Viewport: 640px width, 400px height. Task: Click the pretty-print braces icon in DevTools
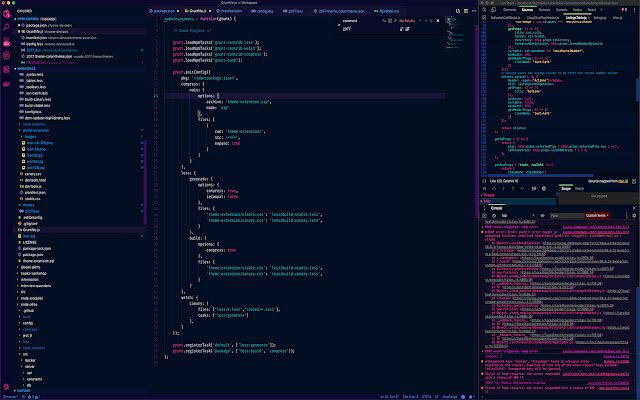[x=484, y=181]
